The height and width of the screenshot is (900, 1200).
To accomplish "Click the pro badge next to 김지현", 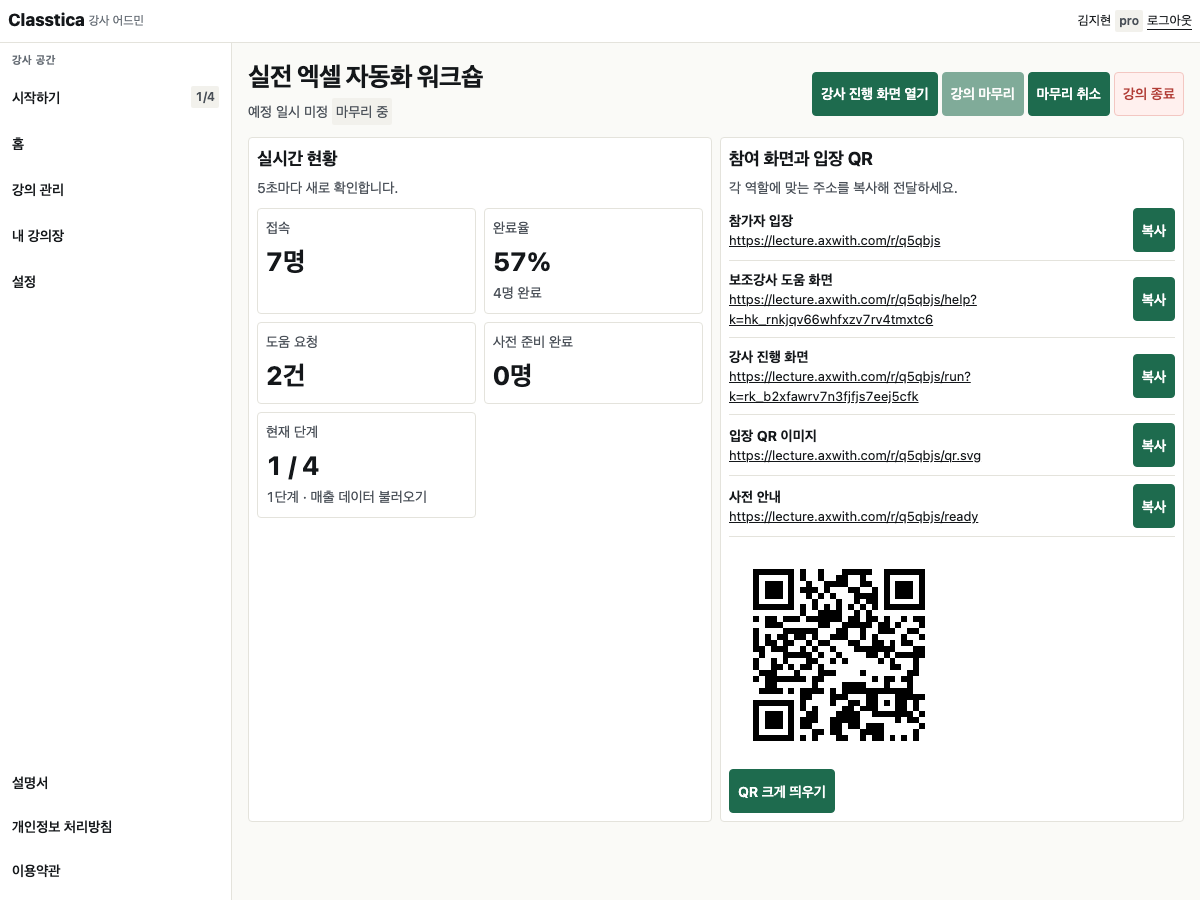I will click(x=1129, y=20).
